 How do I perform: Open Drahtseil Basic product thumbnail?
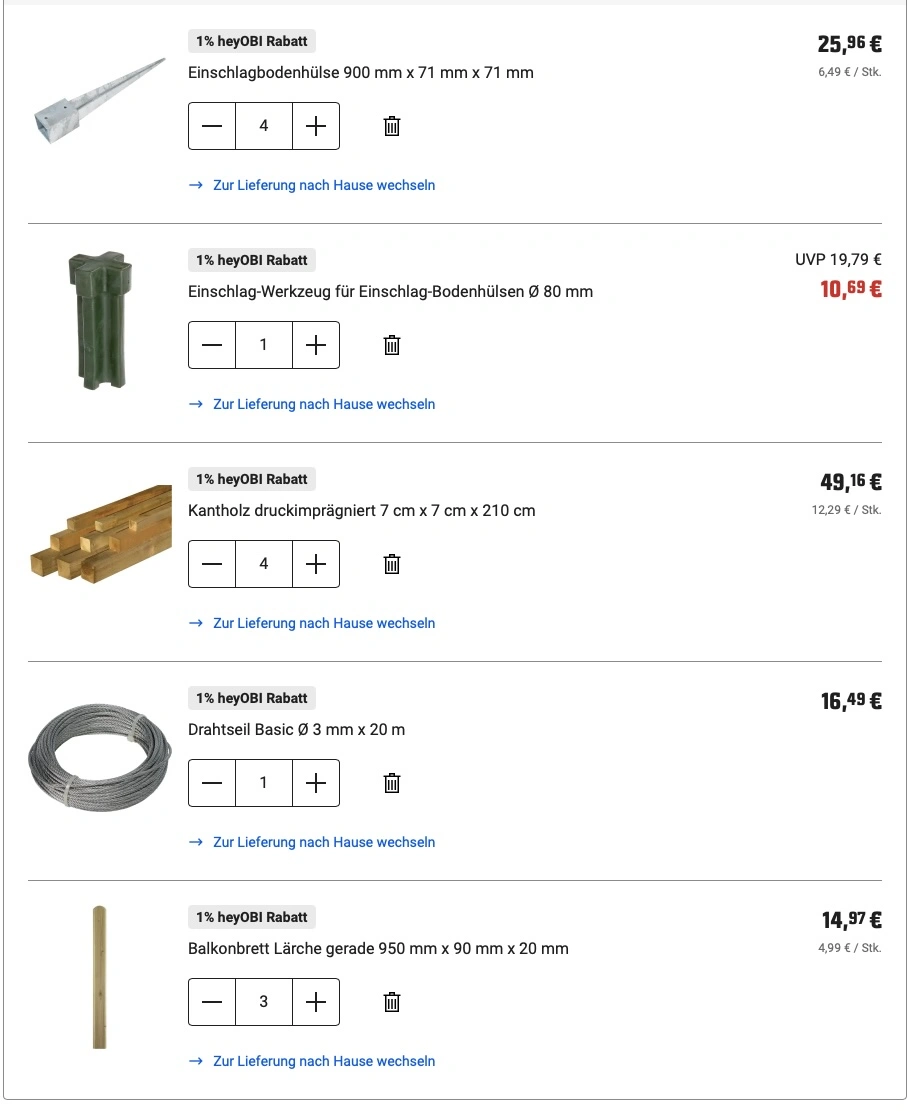(100, 757)
